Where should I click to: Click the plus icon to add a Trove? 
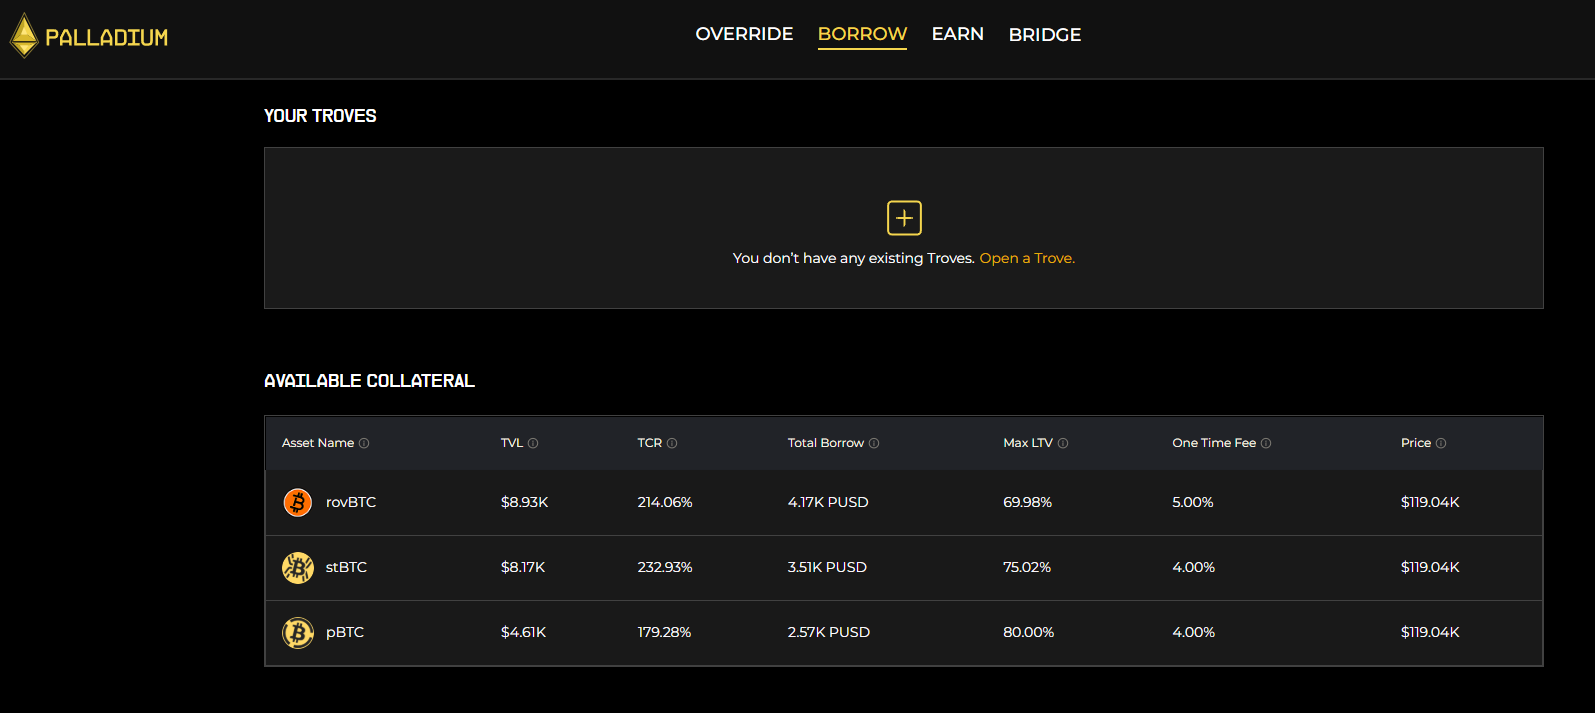pos(904,218)
